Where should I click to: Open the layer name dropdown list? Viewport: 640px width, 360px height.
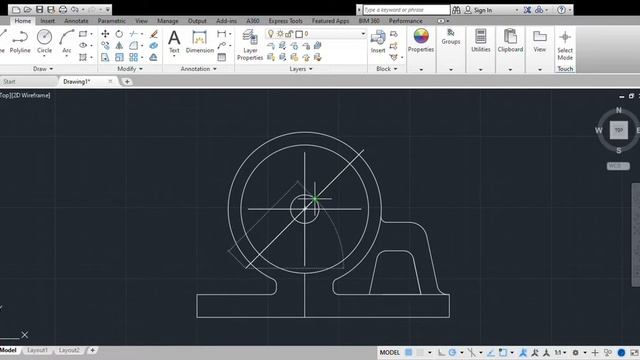363,34
